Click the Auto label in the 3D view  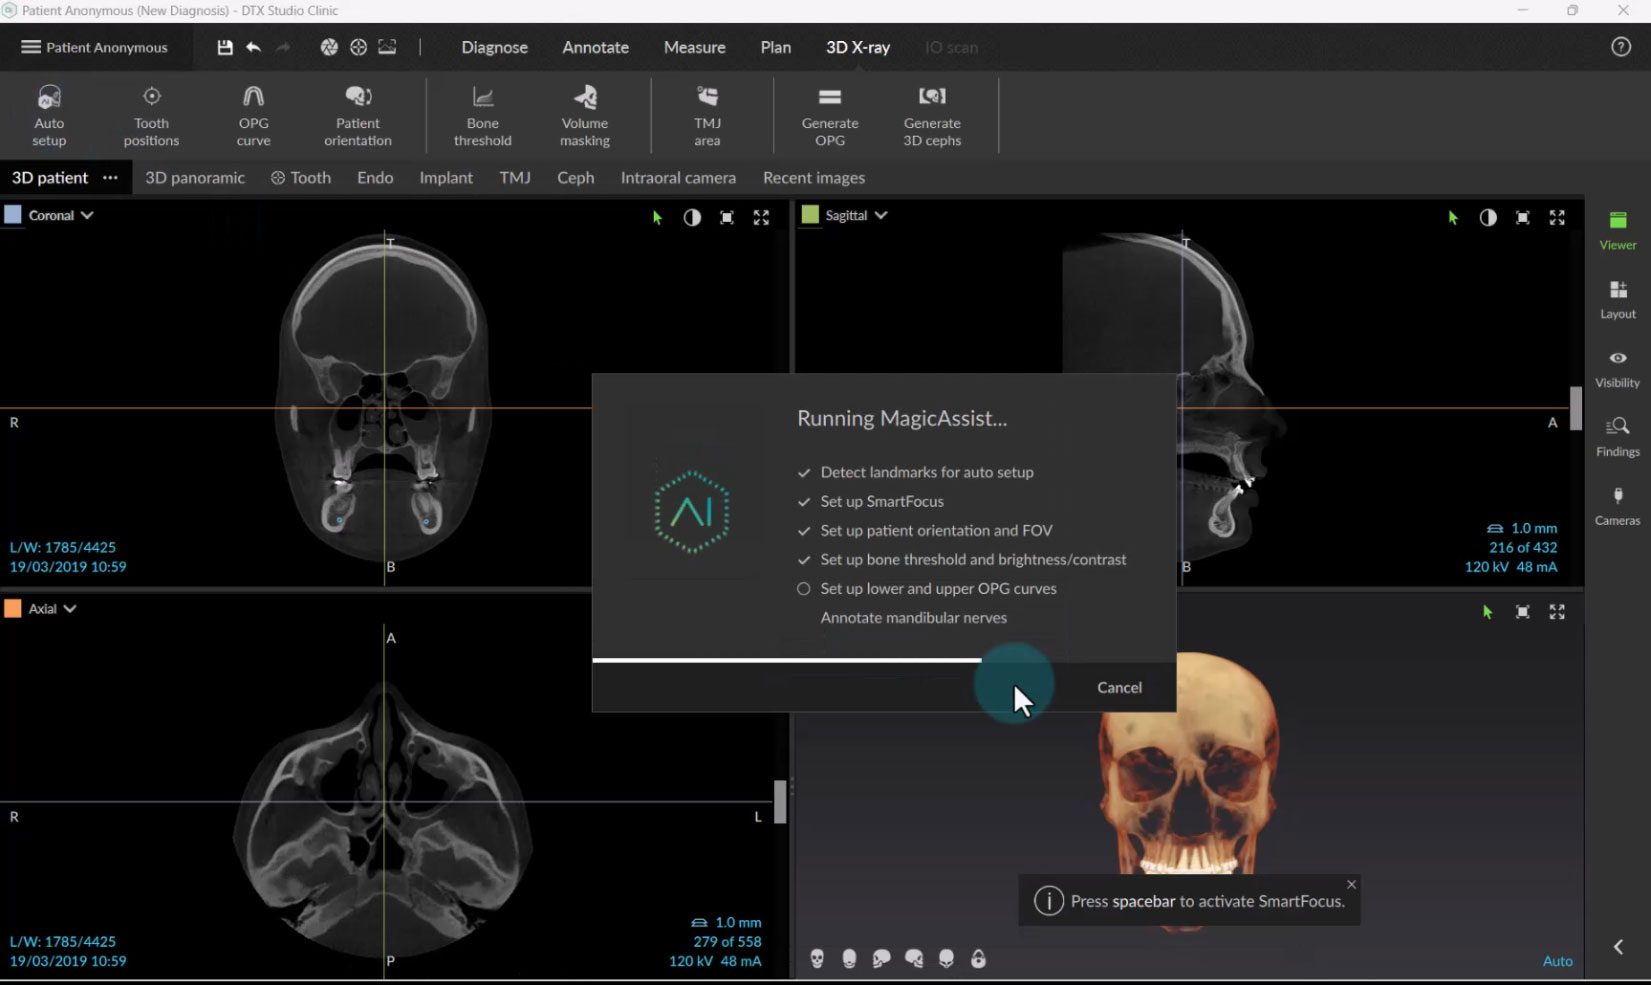1557,961
